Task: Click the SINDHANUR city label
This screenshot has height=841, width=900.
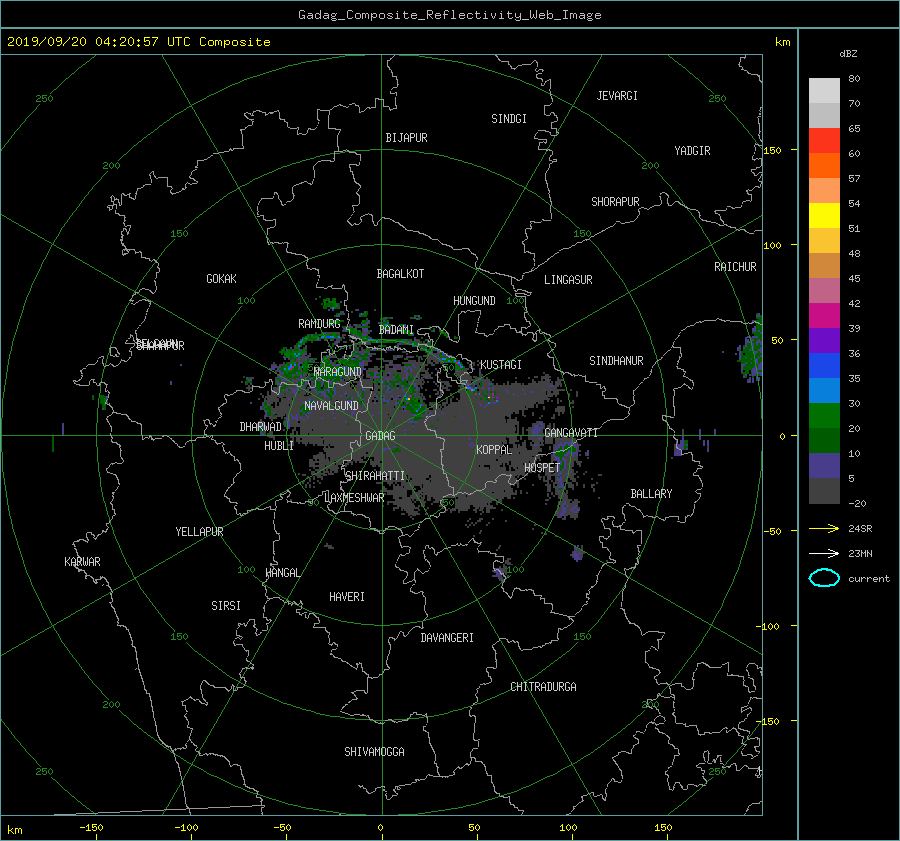Action: (x=616, y=361)
